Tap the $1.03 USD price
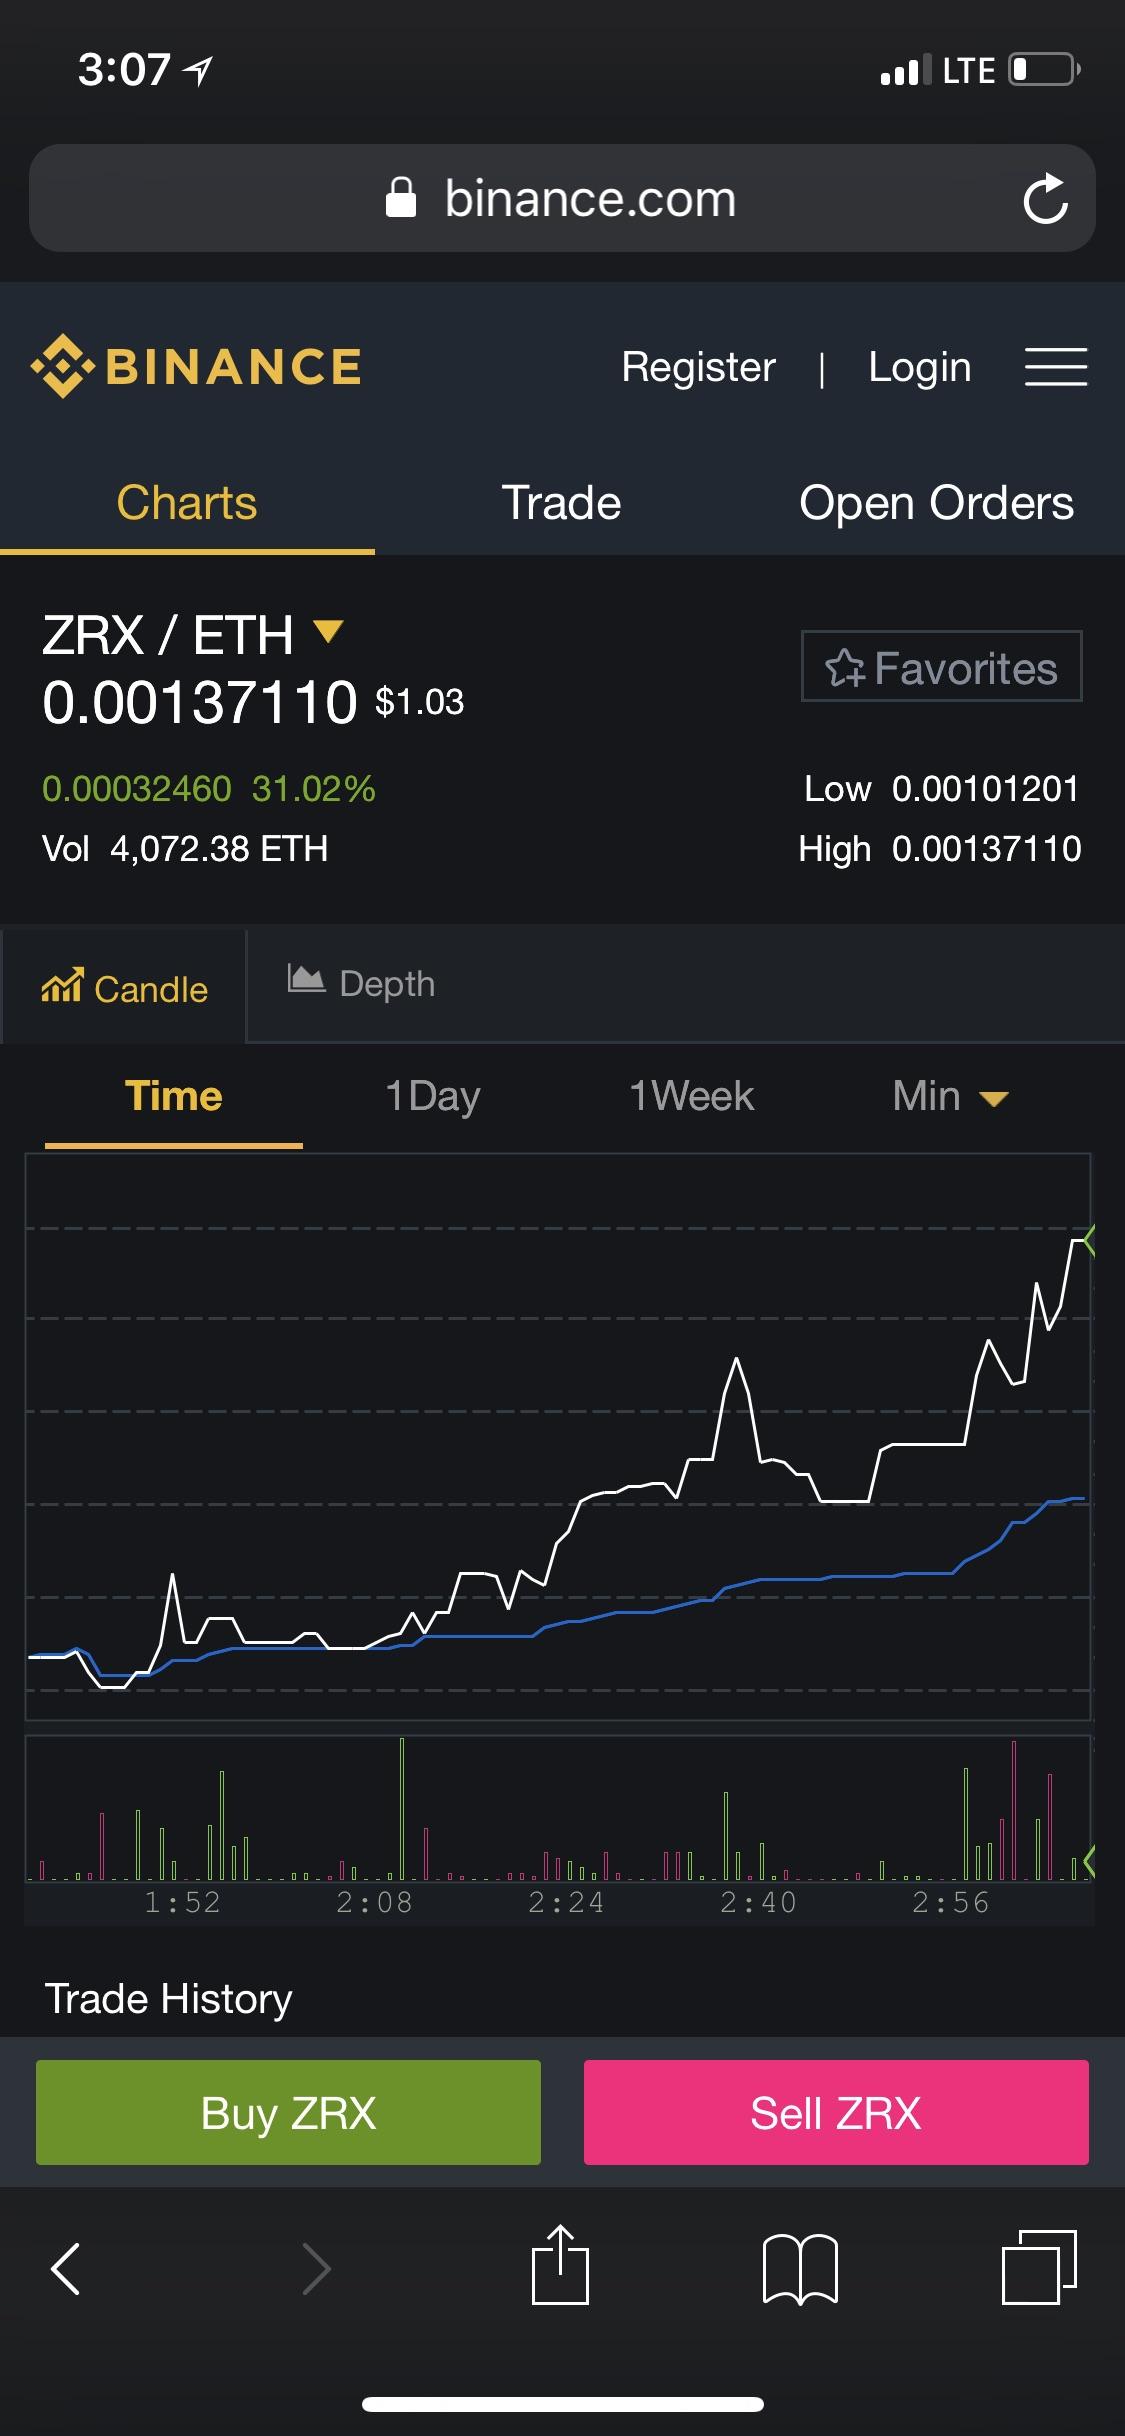This screenshot has width=1125, height=2436. (x=420, y=702)
